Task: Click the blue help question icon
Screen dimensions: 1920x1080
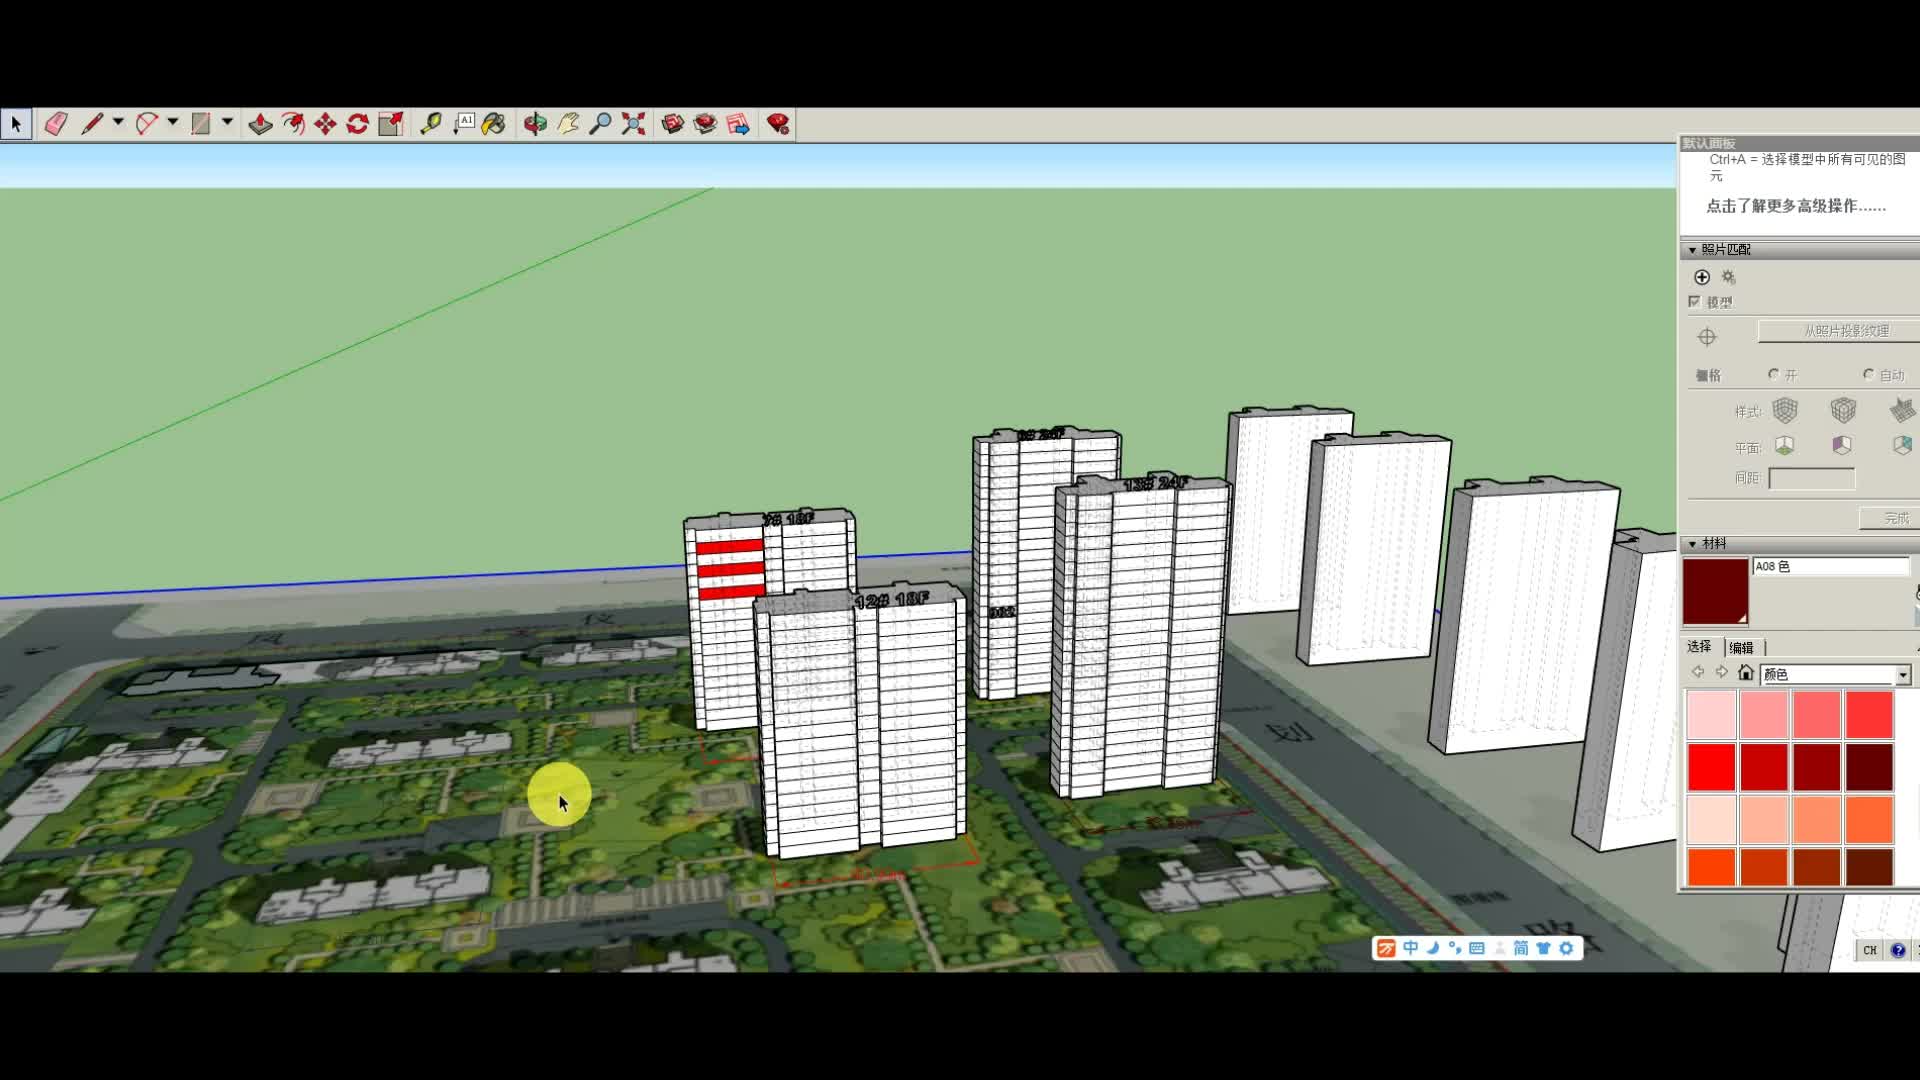Action: [1897, 950]
